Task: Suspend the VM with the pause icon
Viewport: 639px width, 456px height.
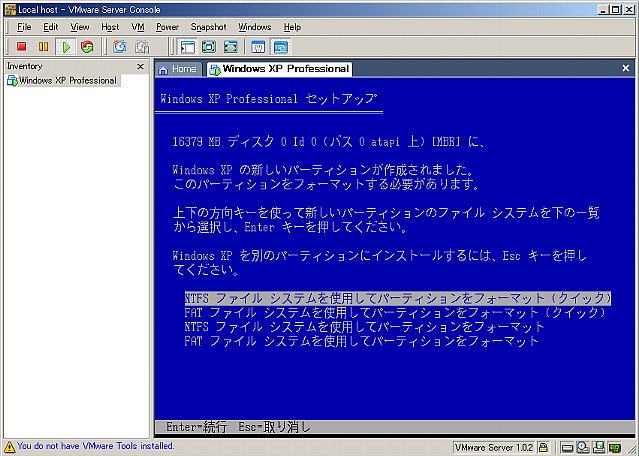Action: point(43,47)
